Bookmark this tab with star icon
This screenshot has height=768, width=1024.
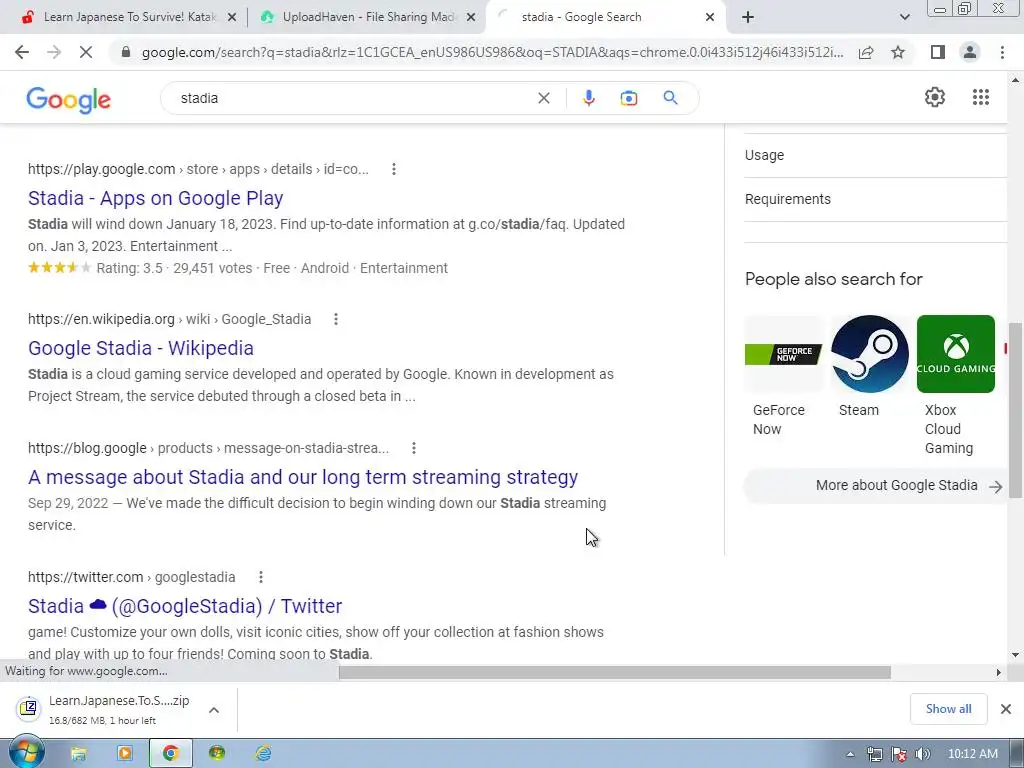[x=898, y=52]
